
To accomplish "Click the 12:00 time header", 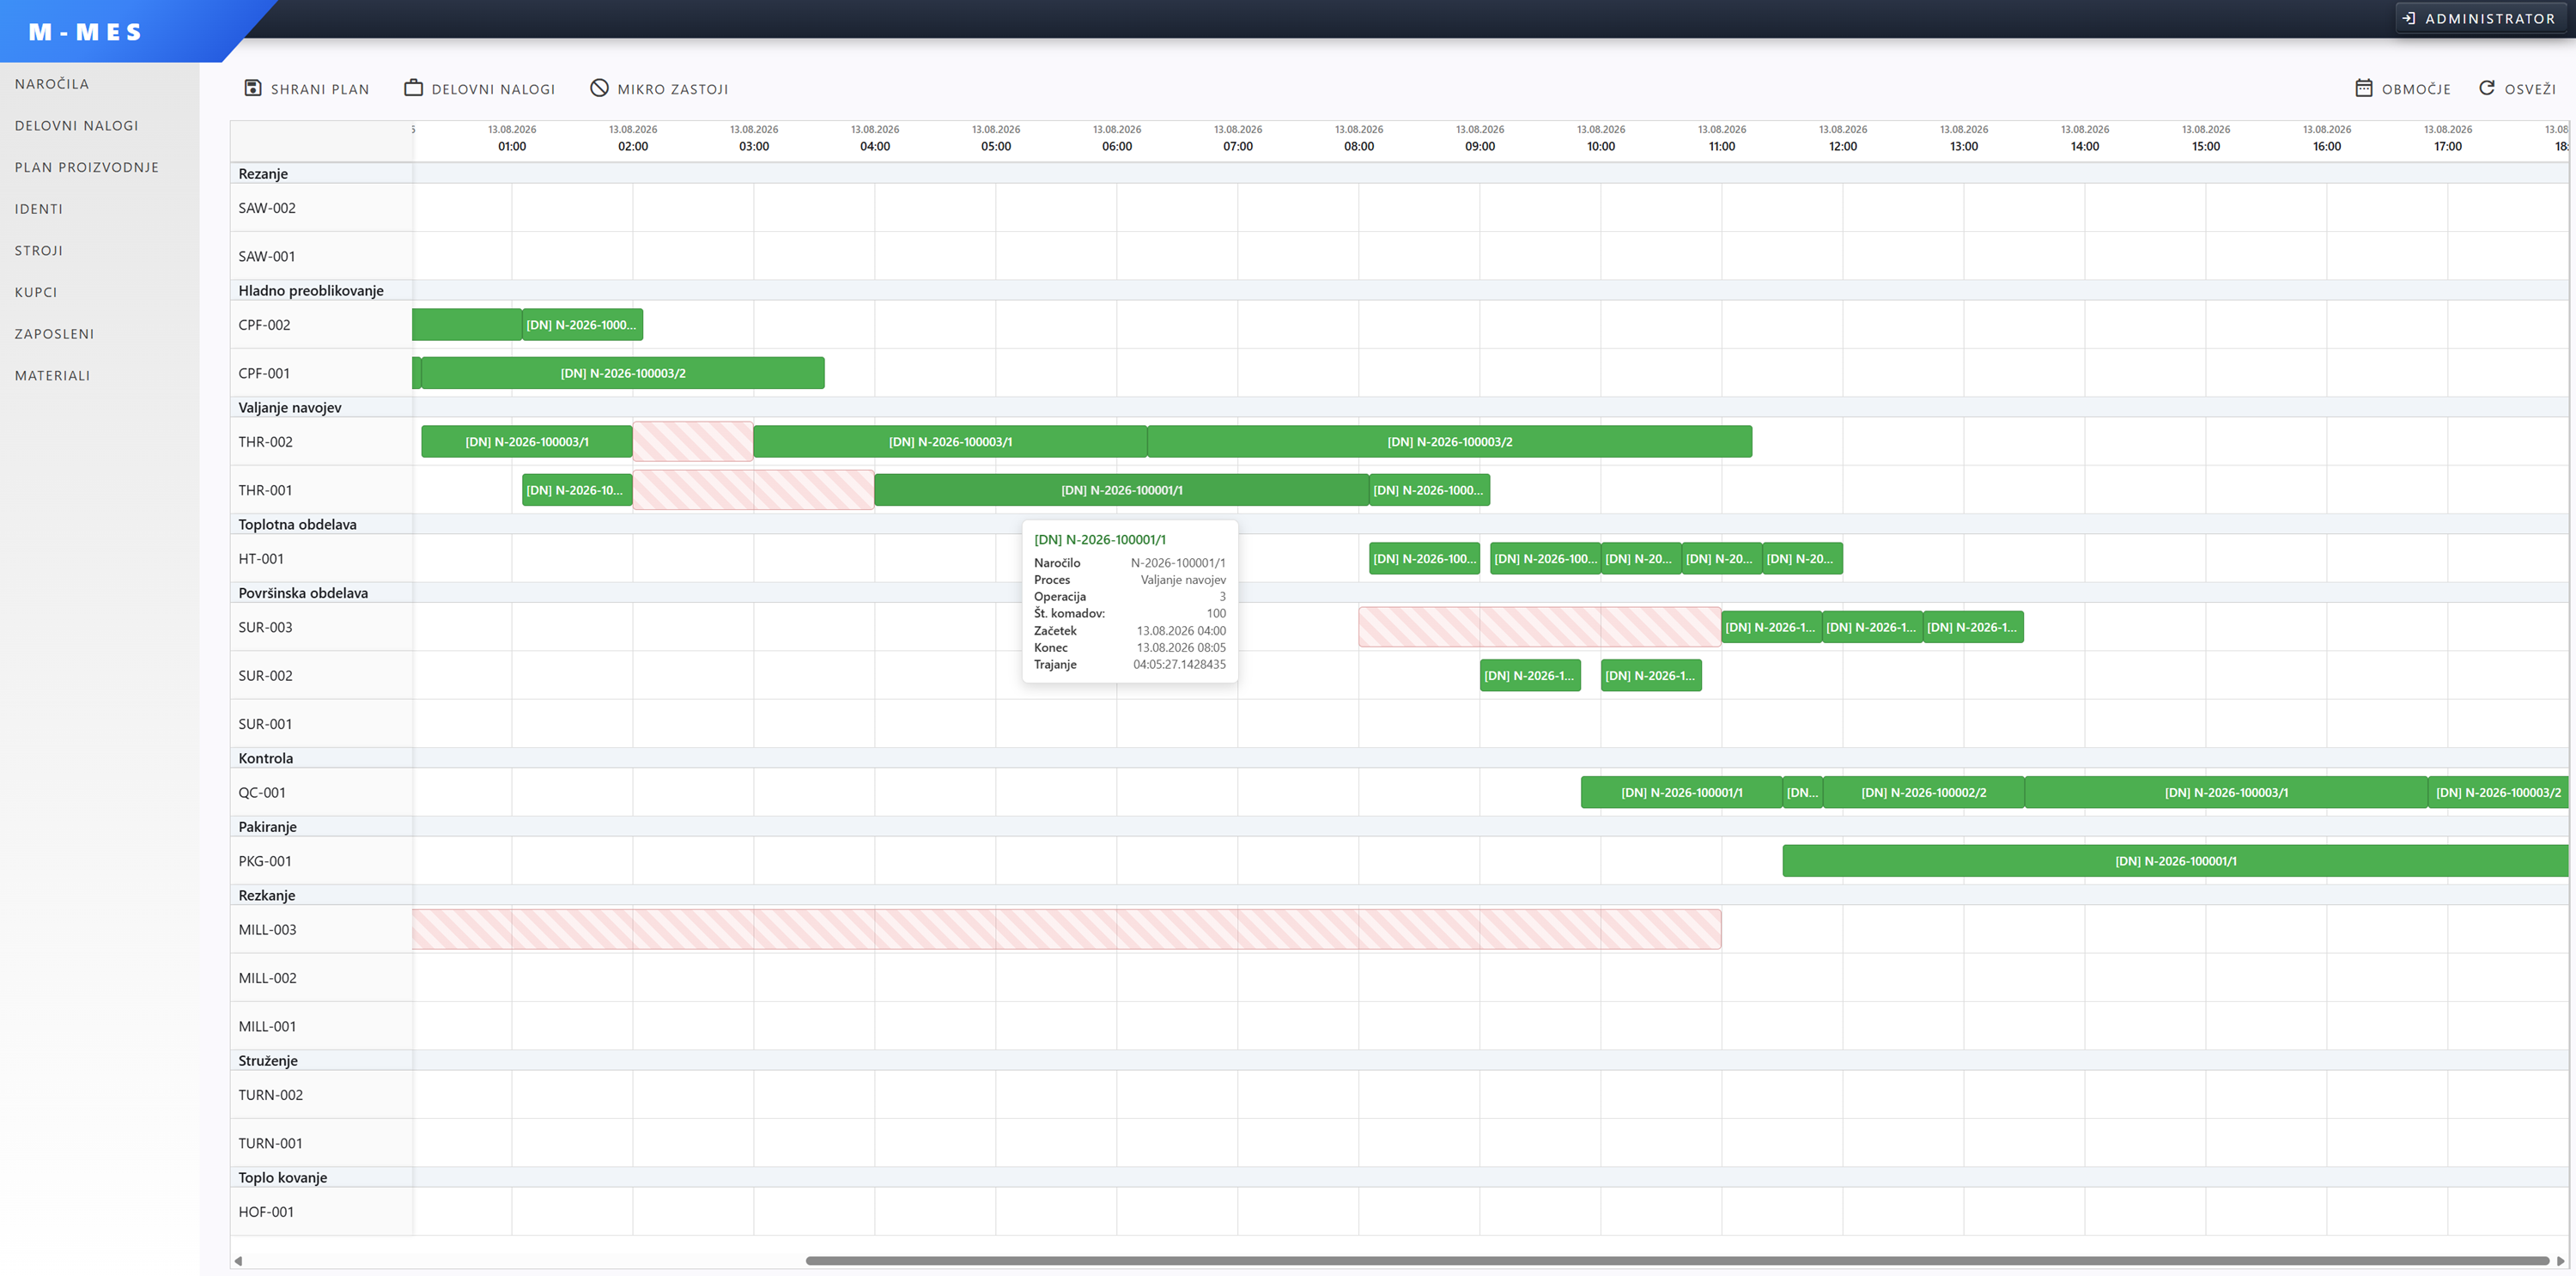I will (x=1843, y=146).
